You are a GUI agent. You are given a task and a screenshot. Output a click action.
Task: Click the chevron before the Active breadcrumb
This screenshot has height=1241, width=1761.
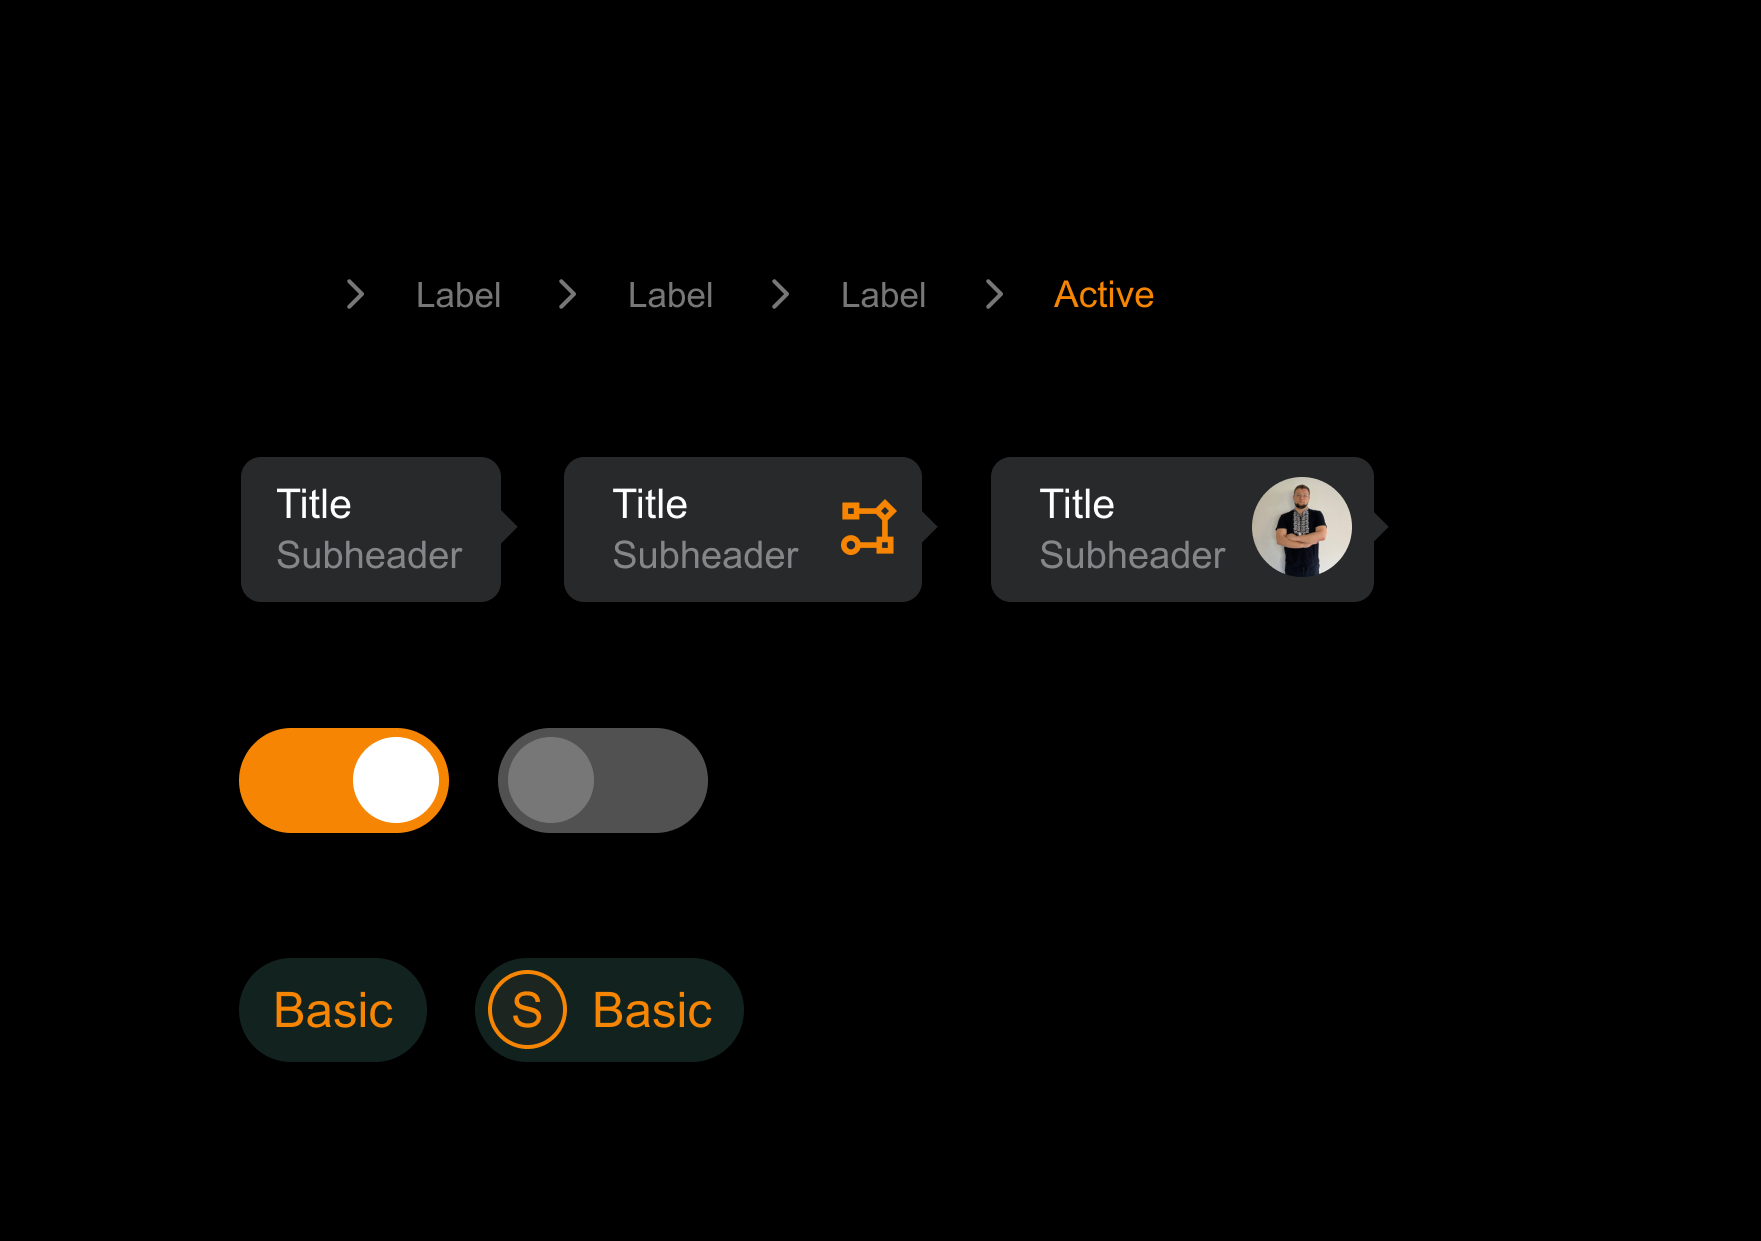[993, 294]
